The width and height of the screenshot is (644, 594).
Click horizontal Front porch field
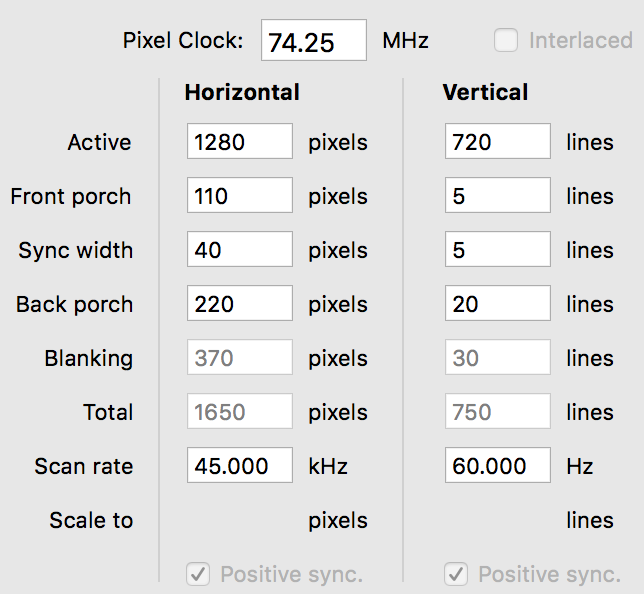coord(239,196)
